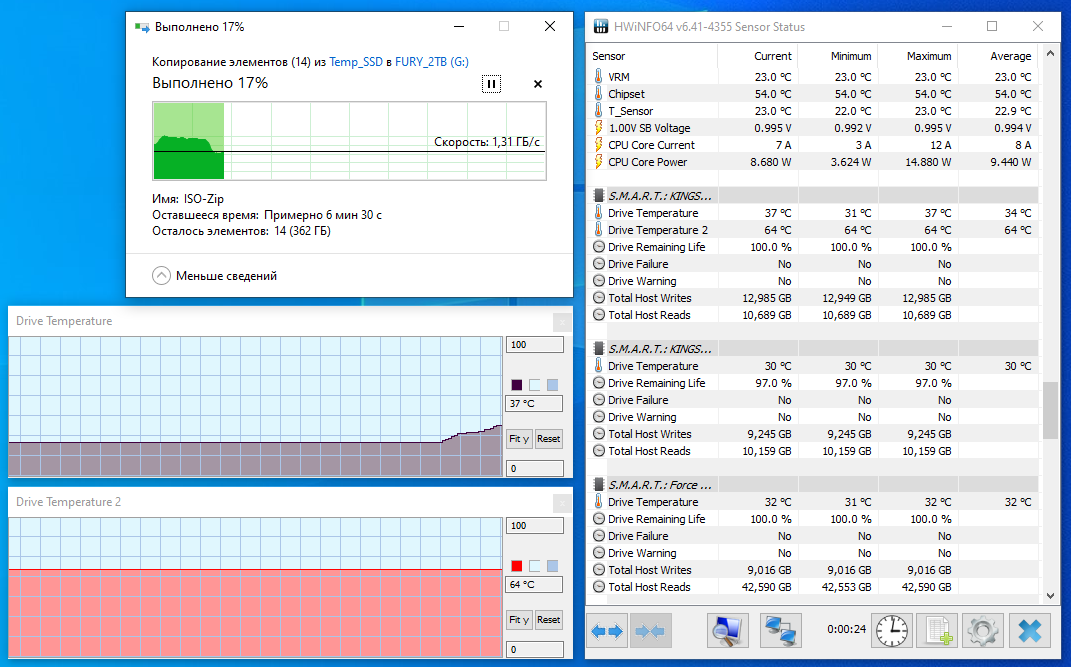
Task: Minimize the HWiNFO64 Sensor Status window
Action: click(x=947, y=27)
